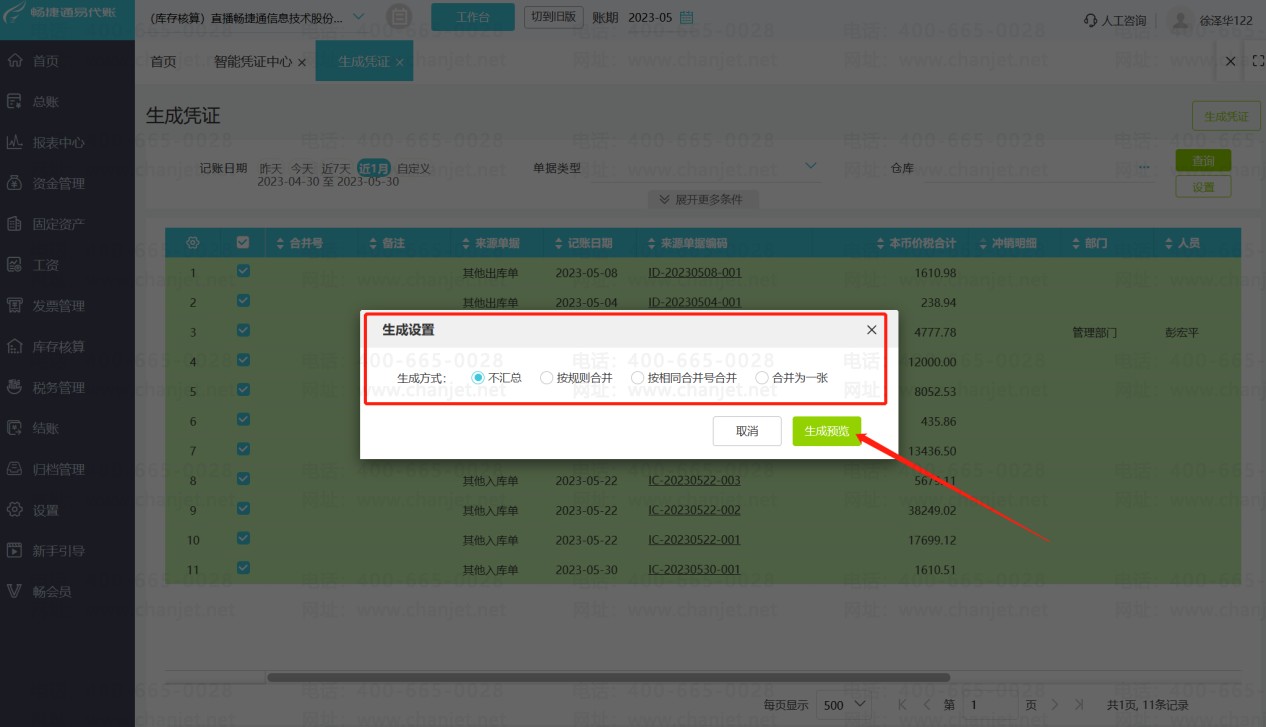Open 归档管理 in the sidebar
Screen dimensions: 1266x727
(59, 469)
